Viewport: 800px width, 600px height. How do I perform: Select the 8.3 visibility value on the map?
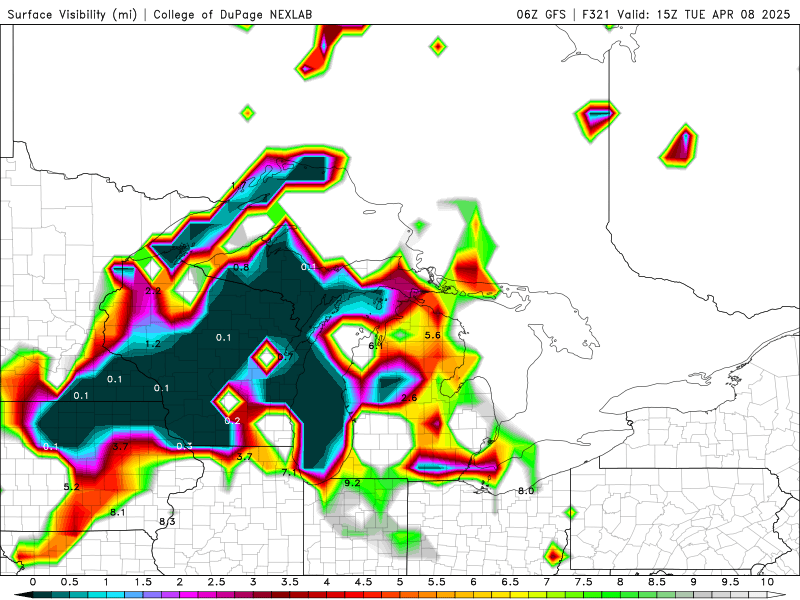coord(167,521)
